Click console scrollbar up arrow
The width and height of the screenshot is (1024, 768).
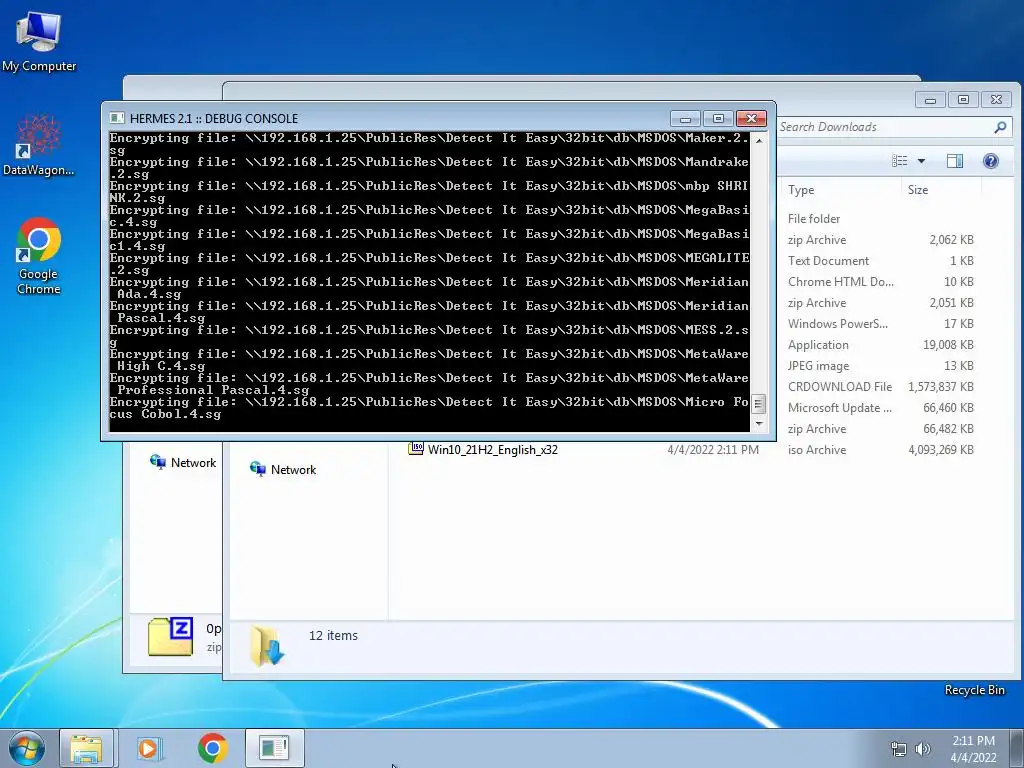point(759,140)
